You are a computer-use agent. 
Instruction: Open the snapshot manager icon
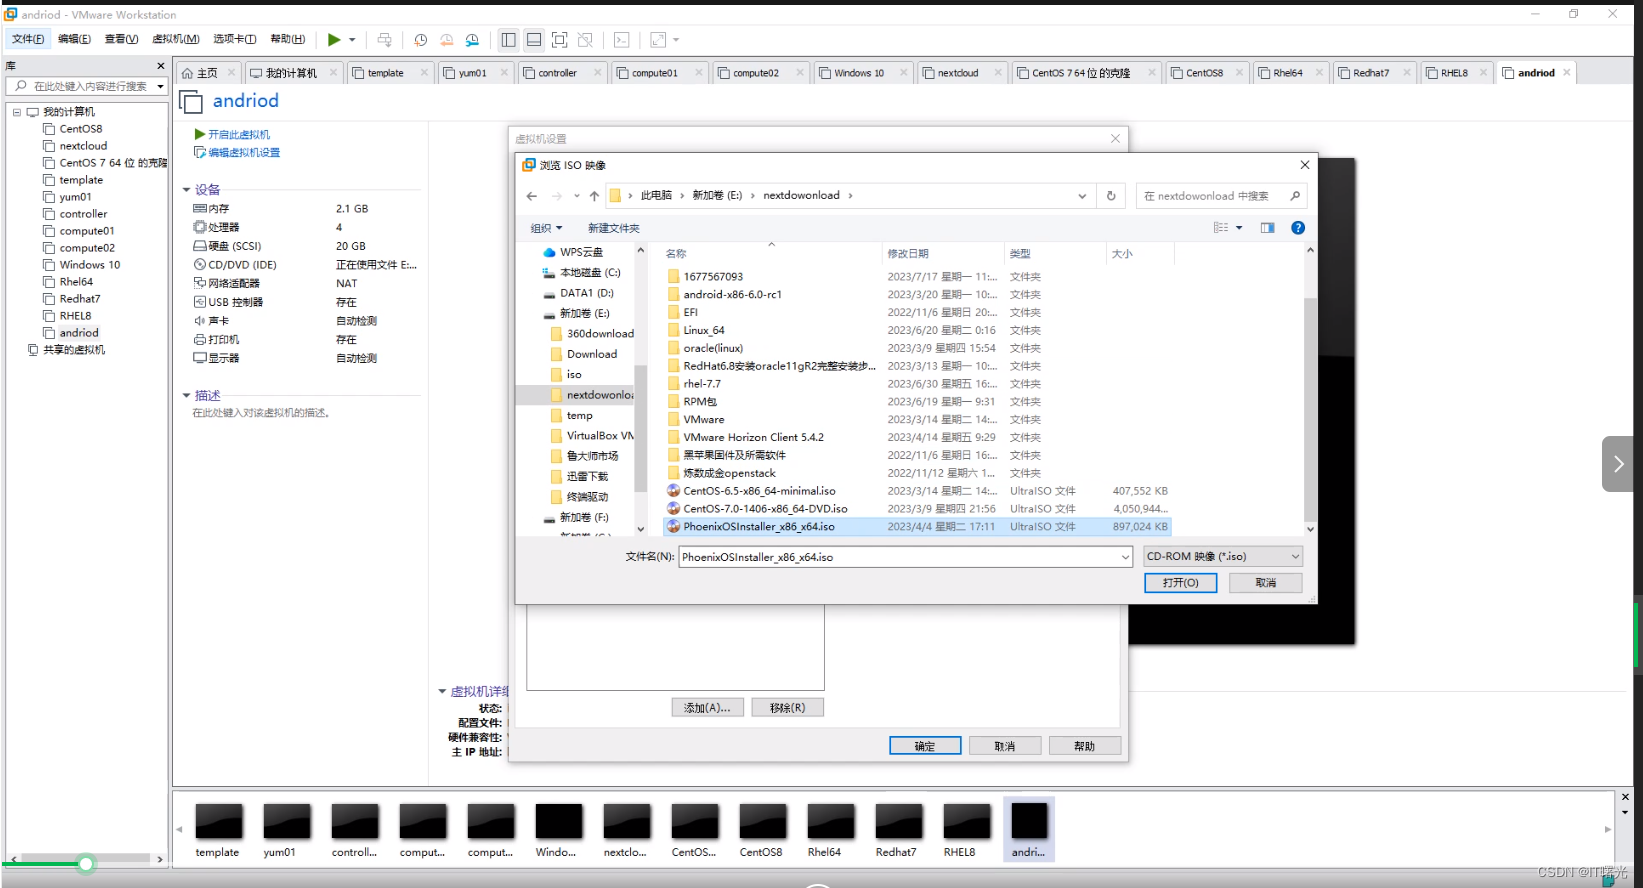point(472,40)
